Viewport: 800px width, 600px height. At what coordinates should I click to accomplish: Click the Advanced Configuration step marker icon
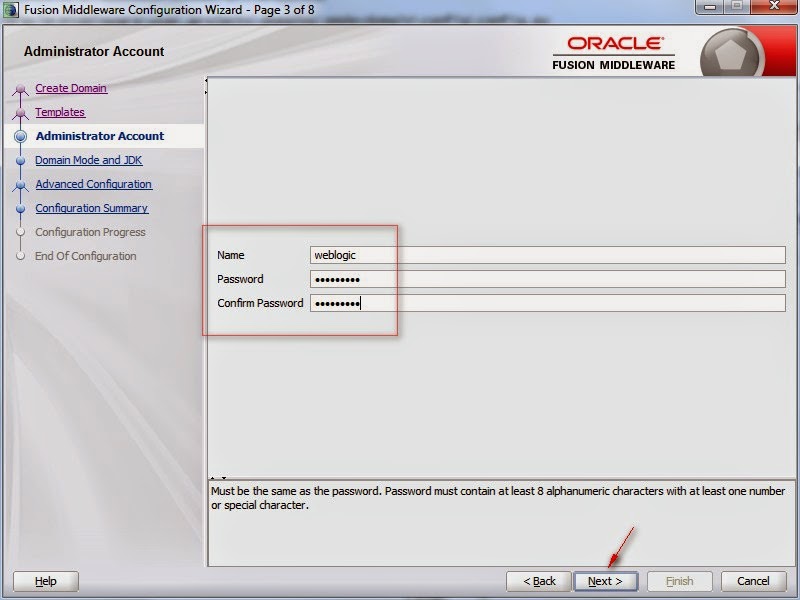(20, 185)
